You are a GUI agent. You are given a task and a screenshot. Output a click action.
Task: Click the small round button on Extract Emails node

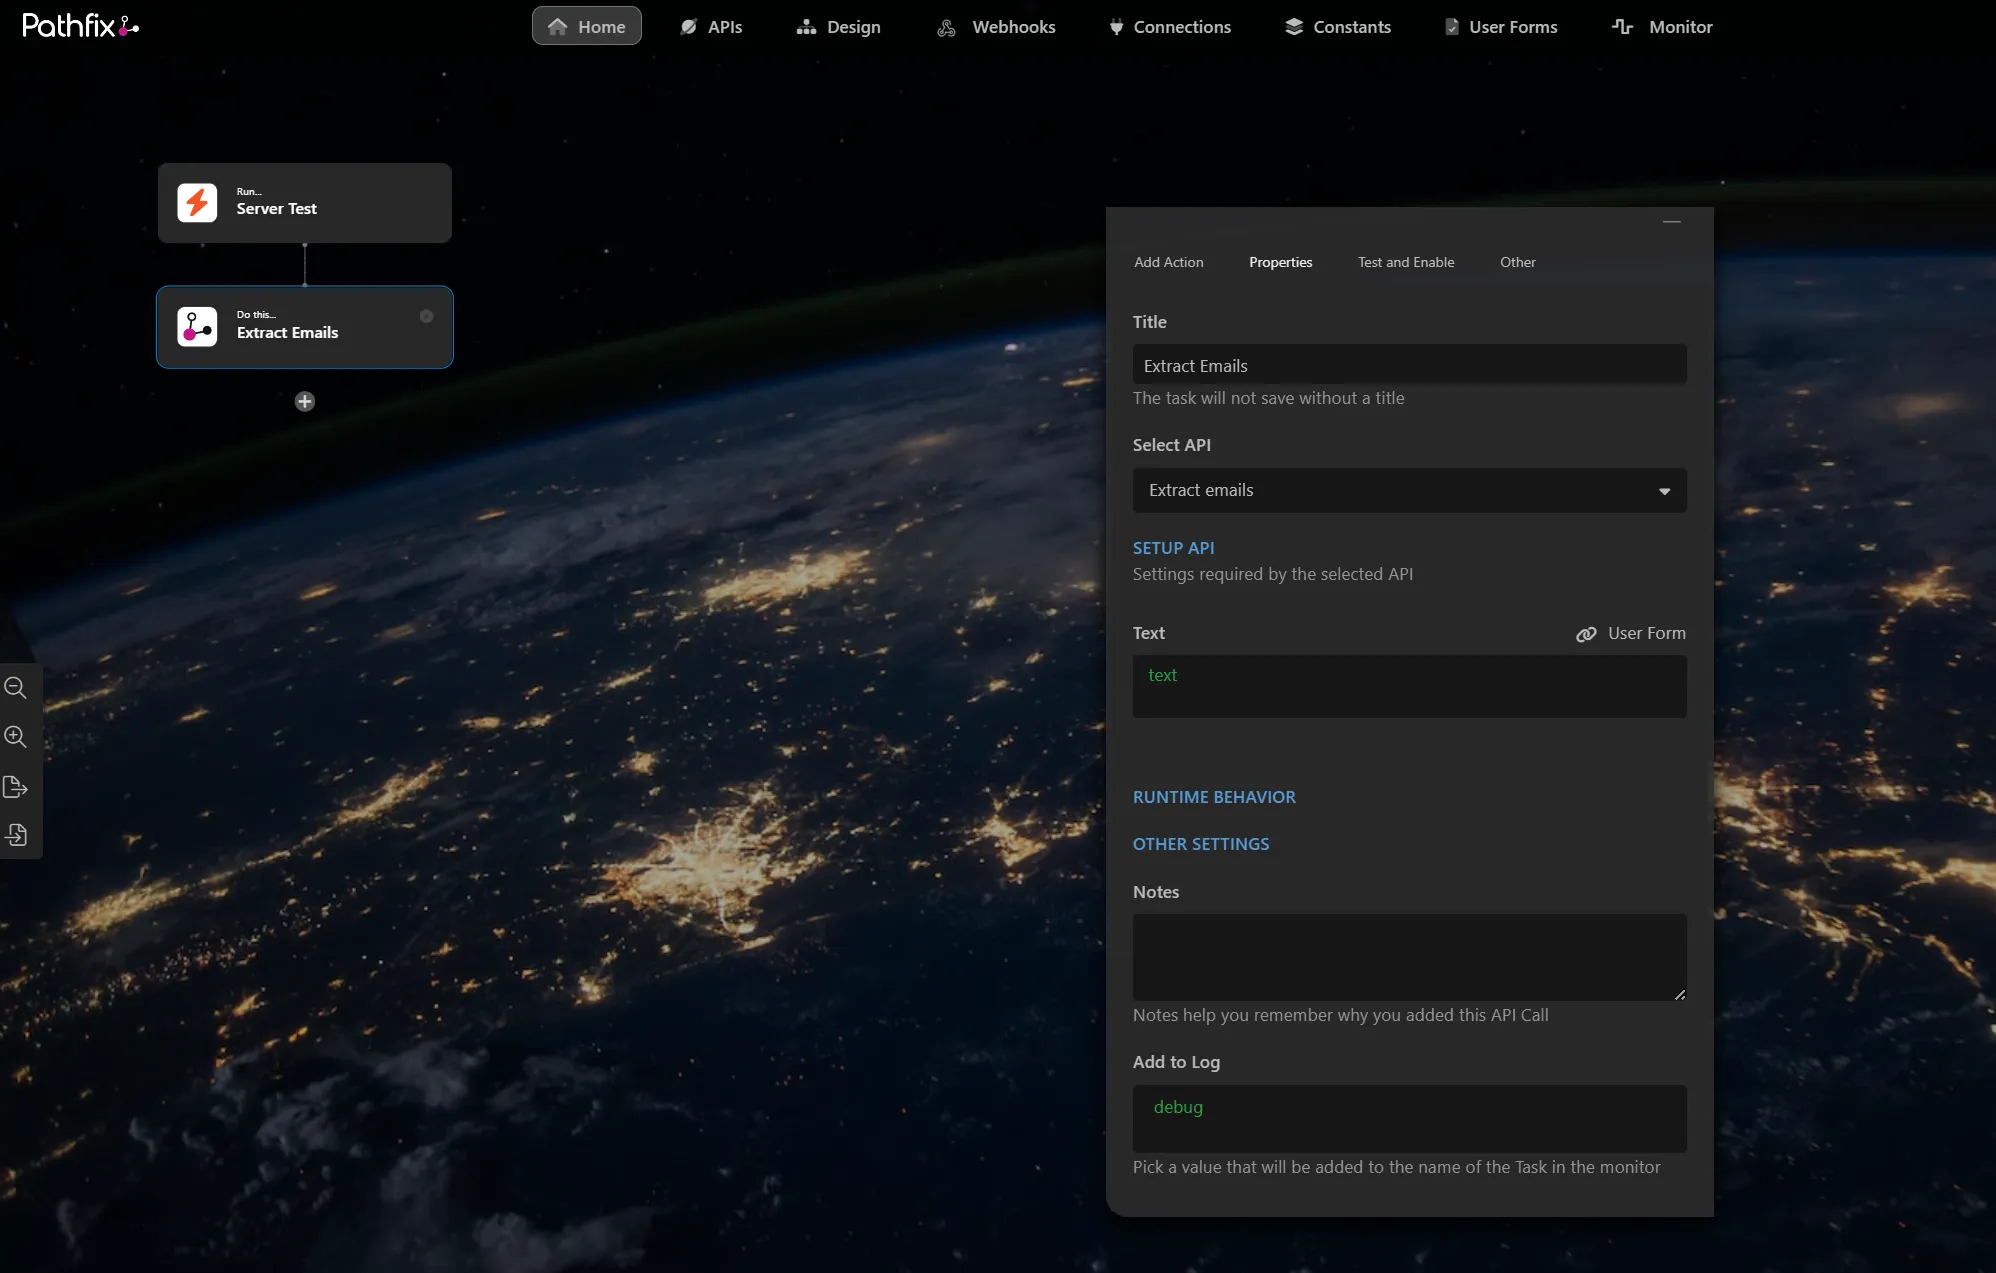[x=427, y=316]
